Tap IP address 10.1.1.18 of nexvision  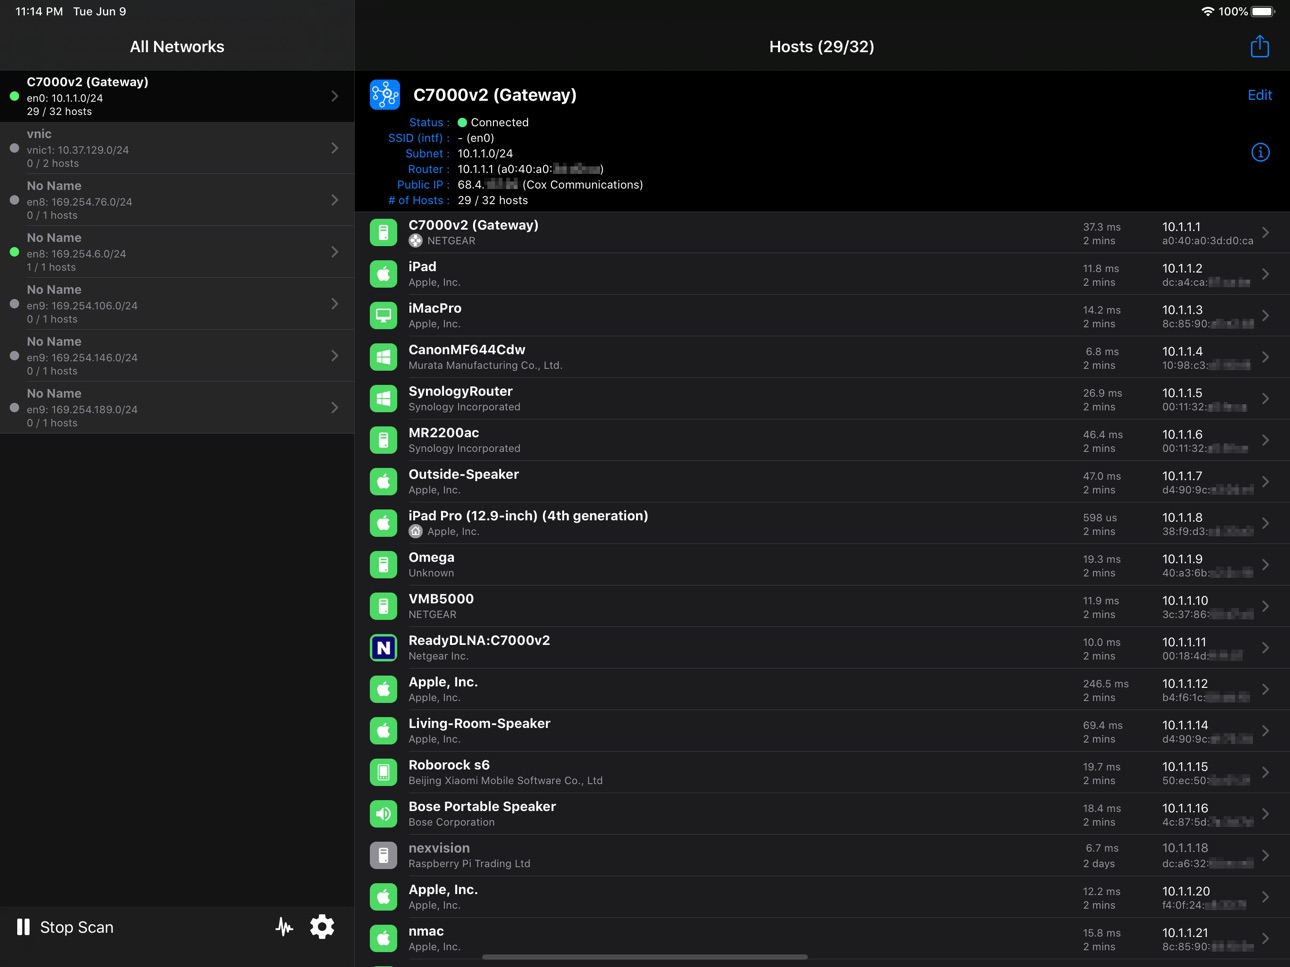pyautogui.click(x=1185, y=848)
